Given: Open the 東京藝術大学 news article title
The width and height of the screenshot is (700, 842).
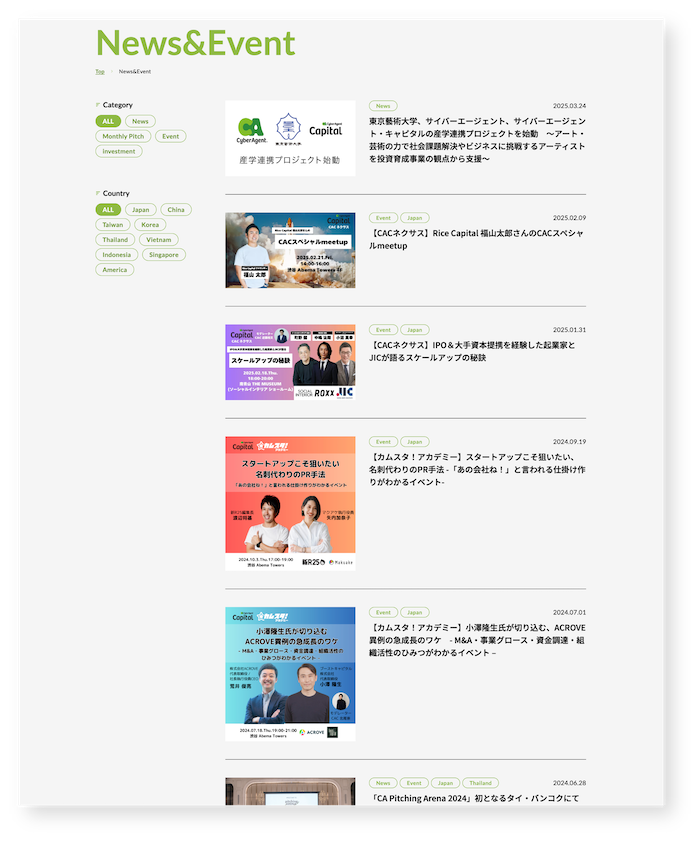Looking at the screenshot, I should point(477,140).
